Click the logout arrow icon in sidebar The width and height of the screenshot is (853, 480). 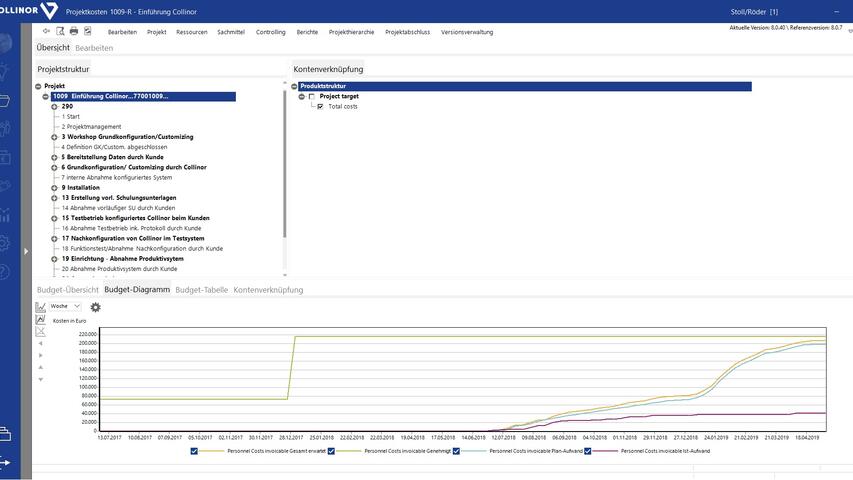pyautogui.click(x=5, y=462)
